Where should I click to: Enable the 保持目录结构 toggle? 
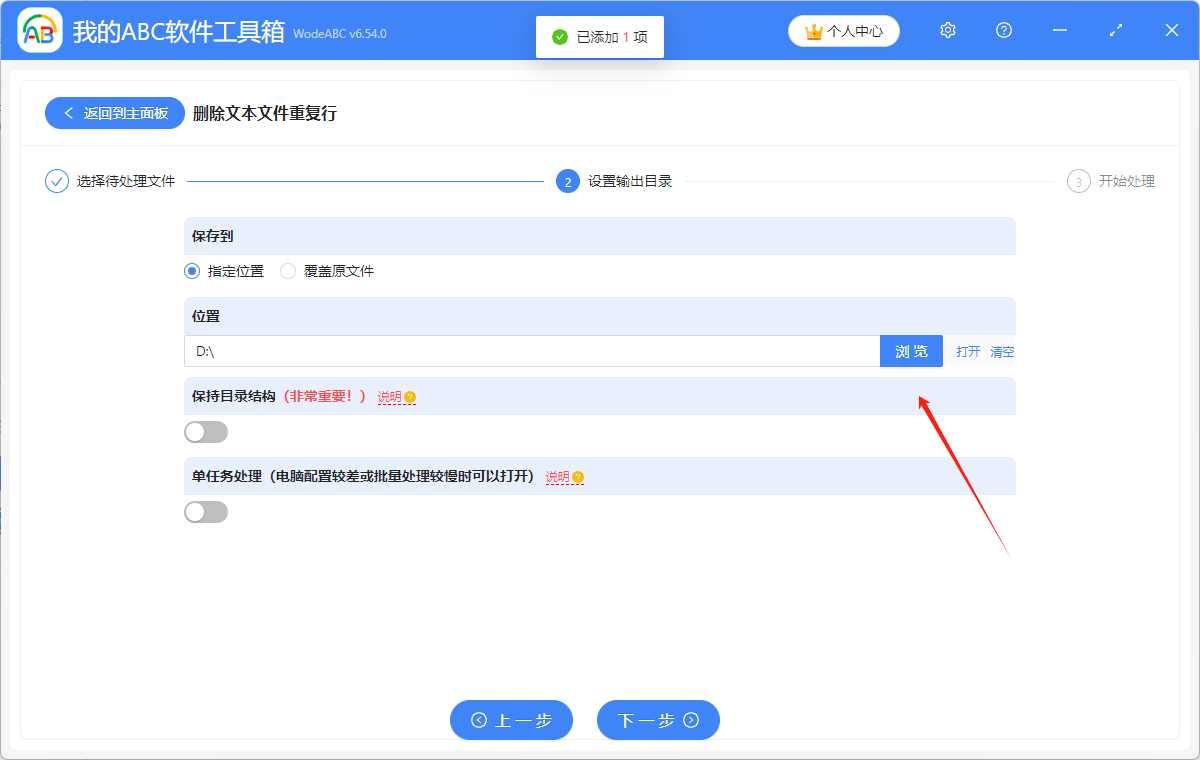coord(206,431)
